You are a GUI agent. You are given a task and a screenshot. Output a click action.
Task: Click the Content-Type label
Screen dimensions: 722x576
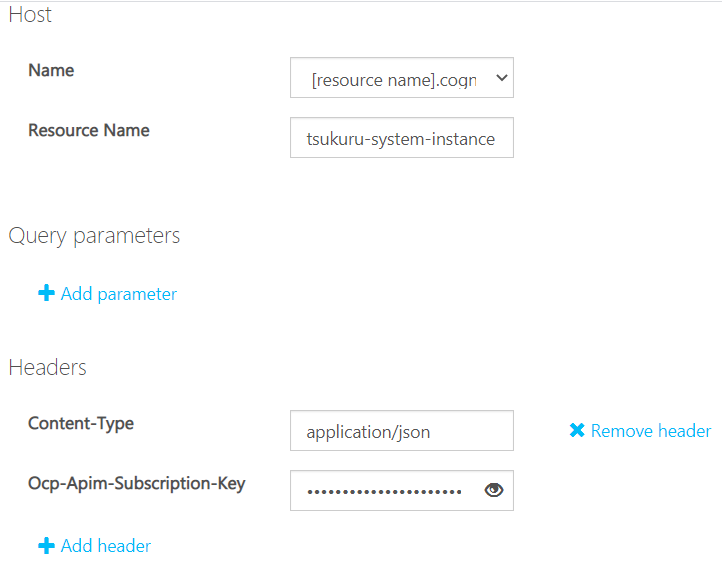coord(81,424)
